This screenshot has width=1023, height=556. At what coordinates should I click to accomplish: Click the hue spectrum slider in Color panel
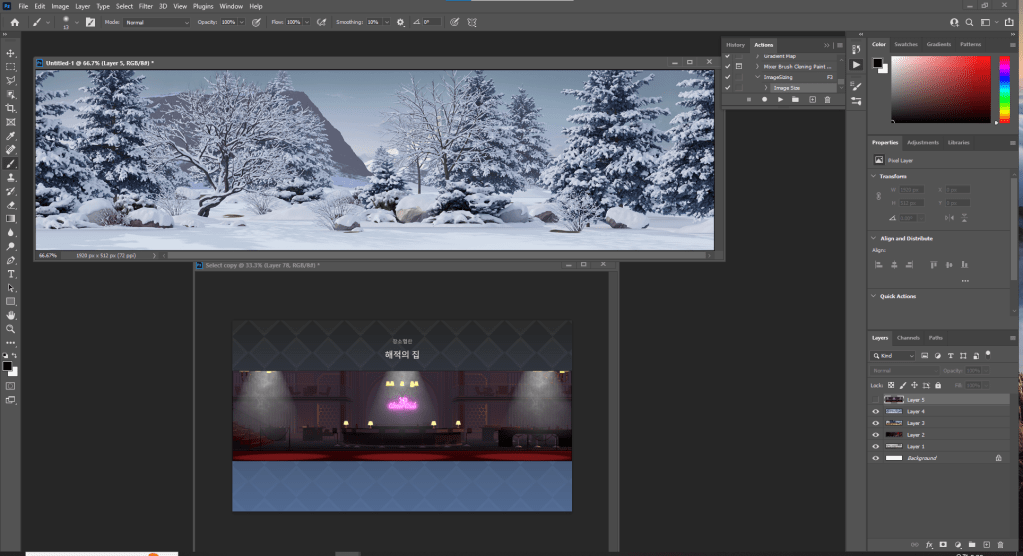point(1004,88)
